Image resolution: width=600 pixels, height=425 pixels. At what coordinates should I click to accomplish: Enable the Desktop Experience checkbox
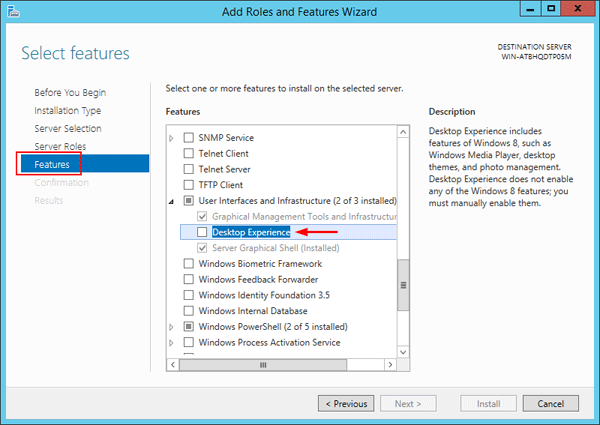pyautogui.click(x=203, y=232)
